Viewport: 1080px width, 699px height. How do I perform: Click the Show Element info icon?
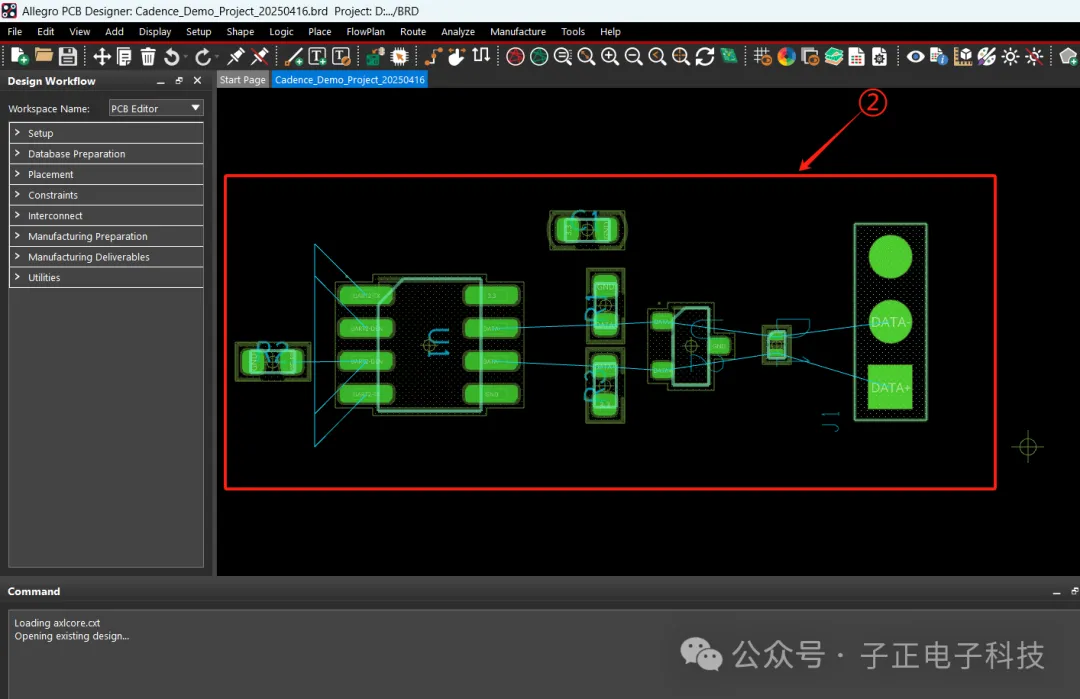(x=939, y=56)
